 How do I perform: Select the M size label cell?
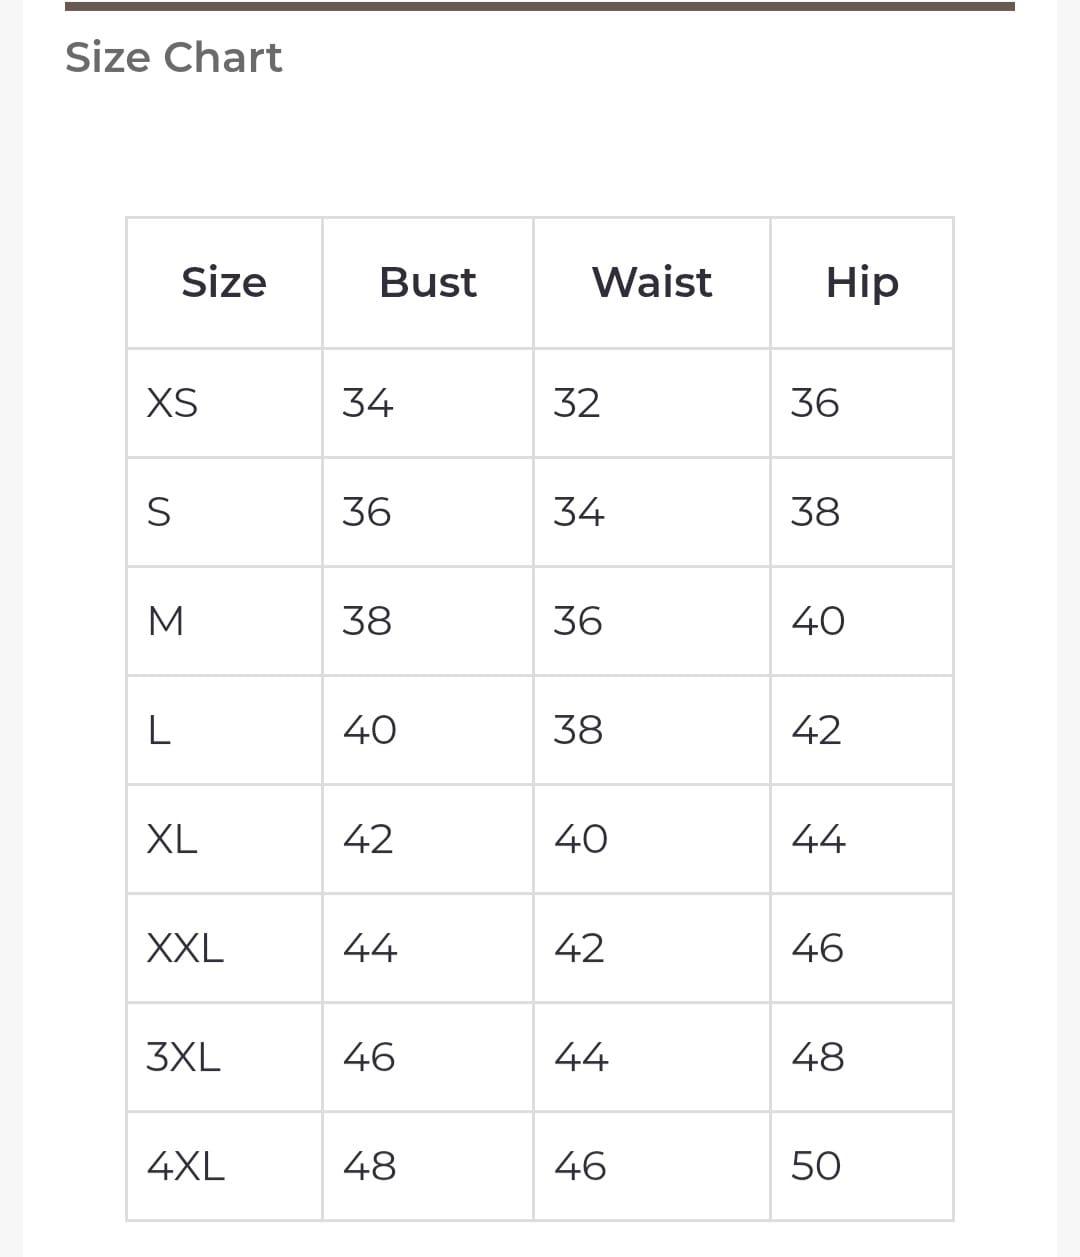pos(166,621)
